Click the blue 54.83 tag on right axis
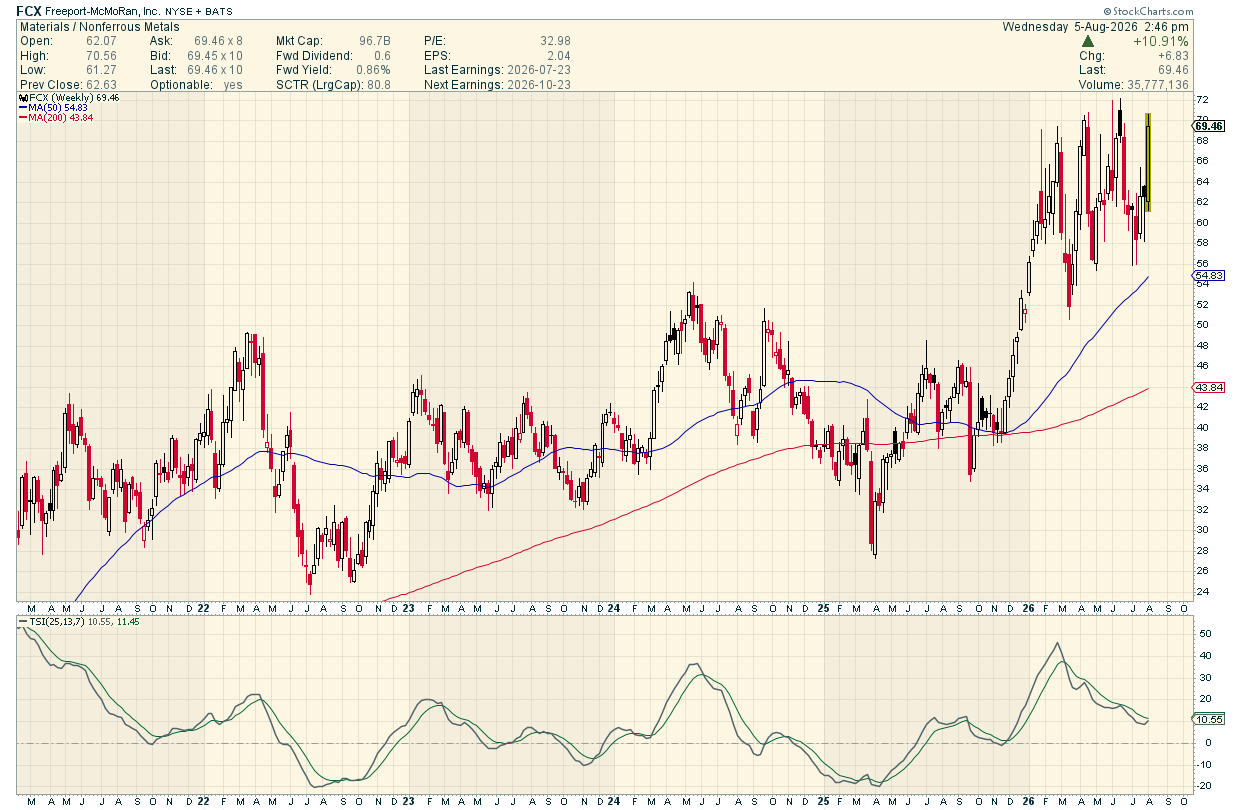The height and width of the screenshot is (810, 1240). (x=1210, y=275)
